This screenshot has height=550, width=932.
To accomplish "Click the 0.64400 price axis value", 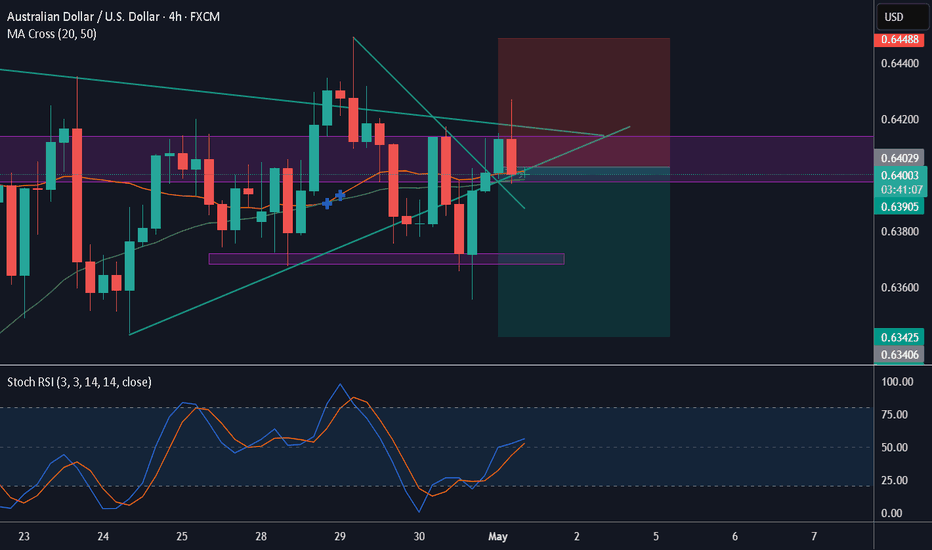I will tap(899, 63).
